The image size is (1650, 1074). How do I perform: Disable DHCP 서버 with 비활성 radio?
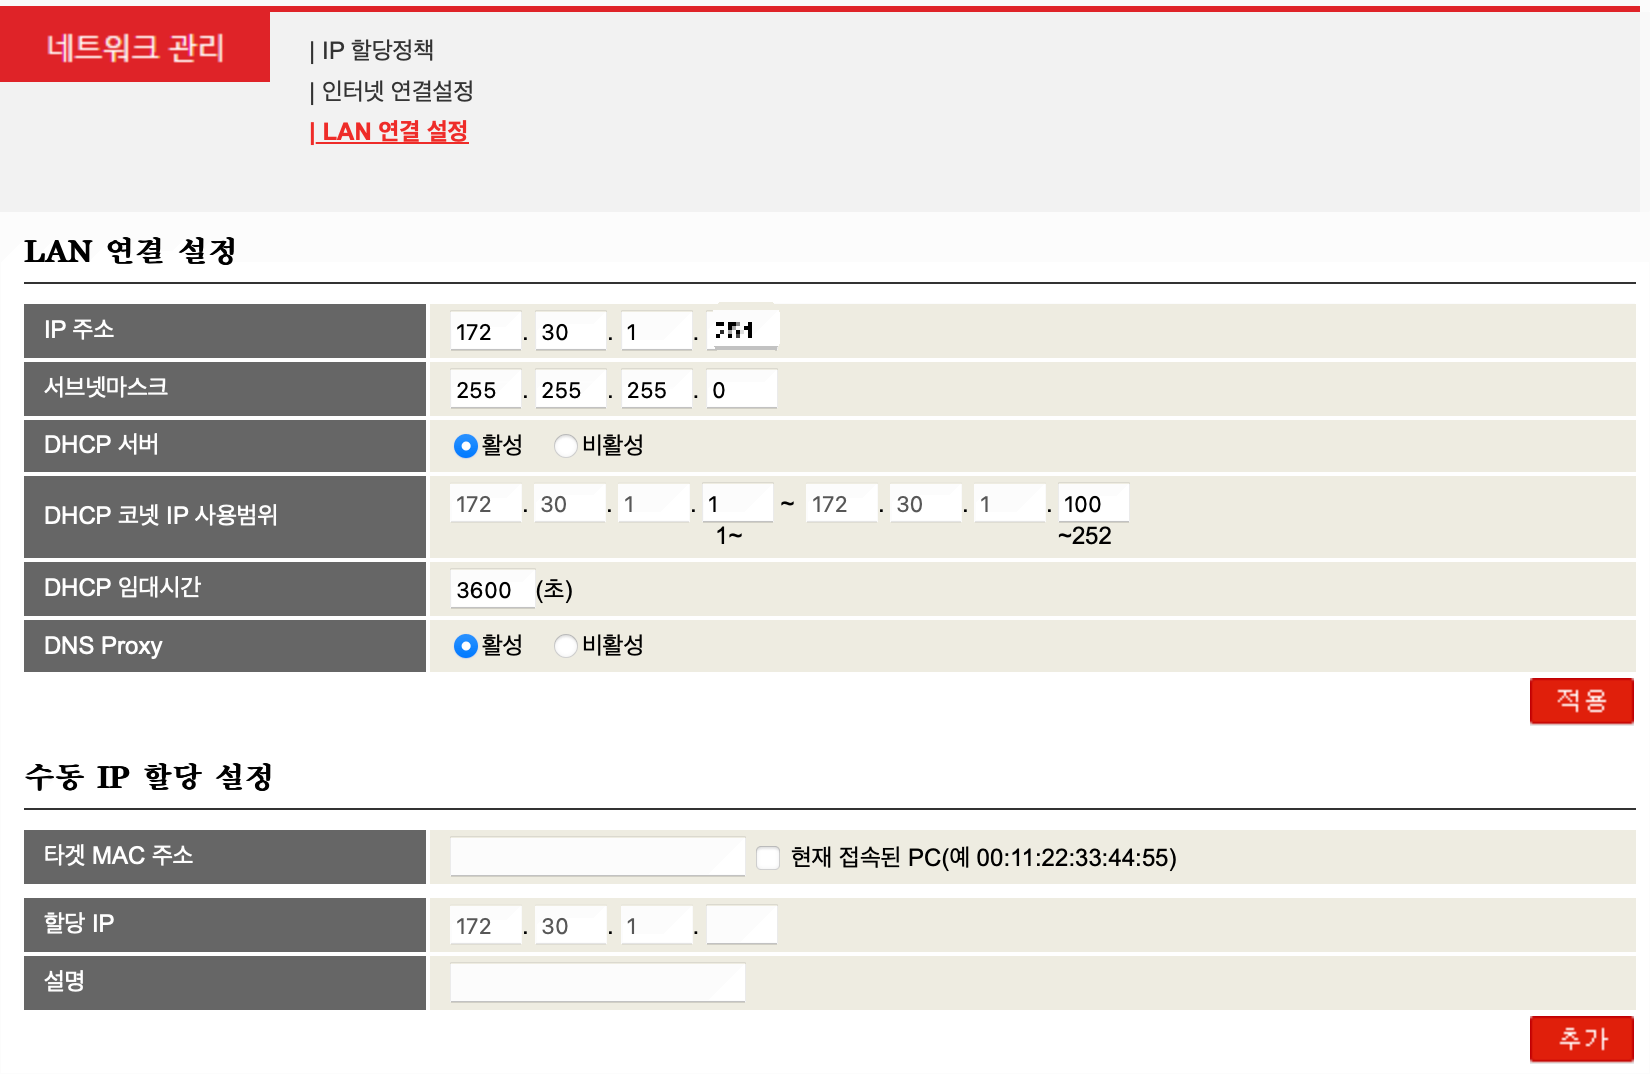tap(566, 446)
